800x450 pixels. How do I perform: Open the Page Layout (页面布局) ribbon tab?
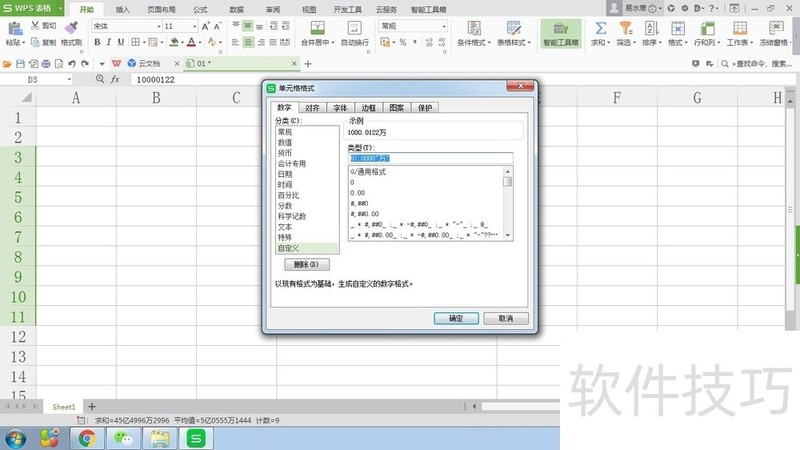pos(161,9)
